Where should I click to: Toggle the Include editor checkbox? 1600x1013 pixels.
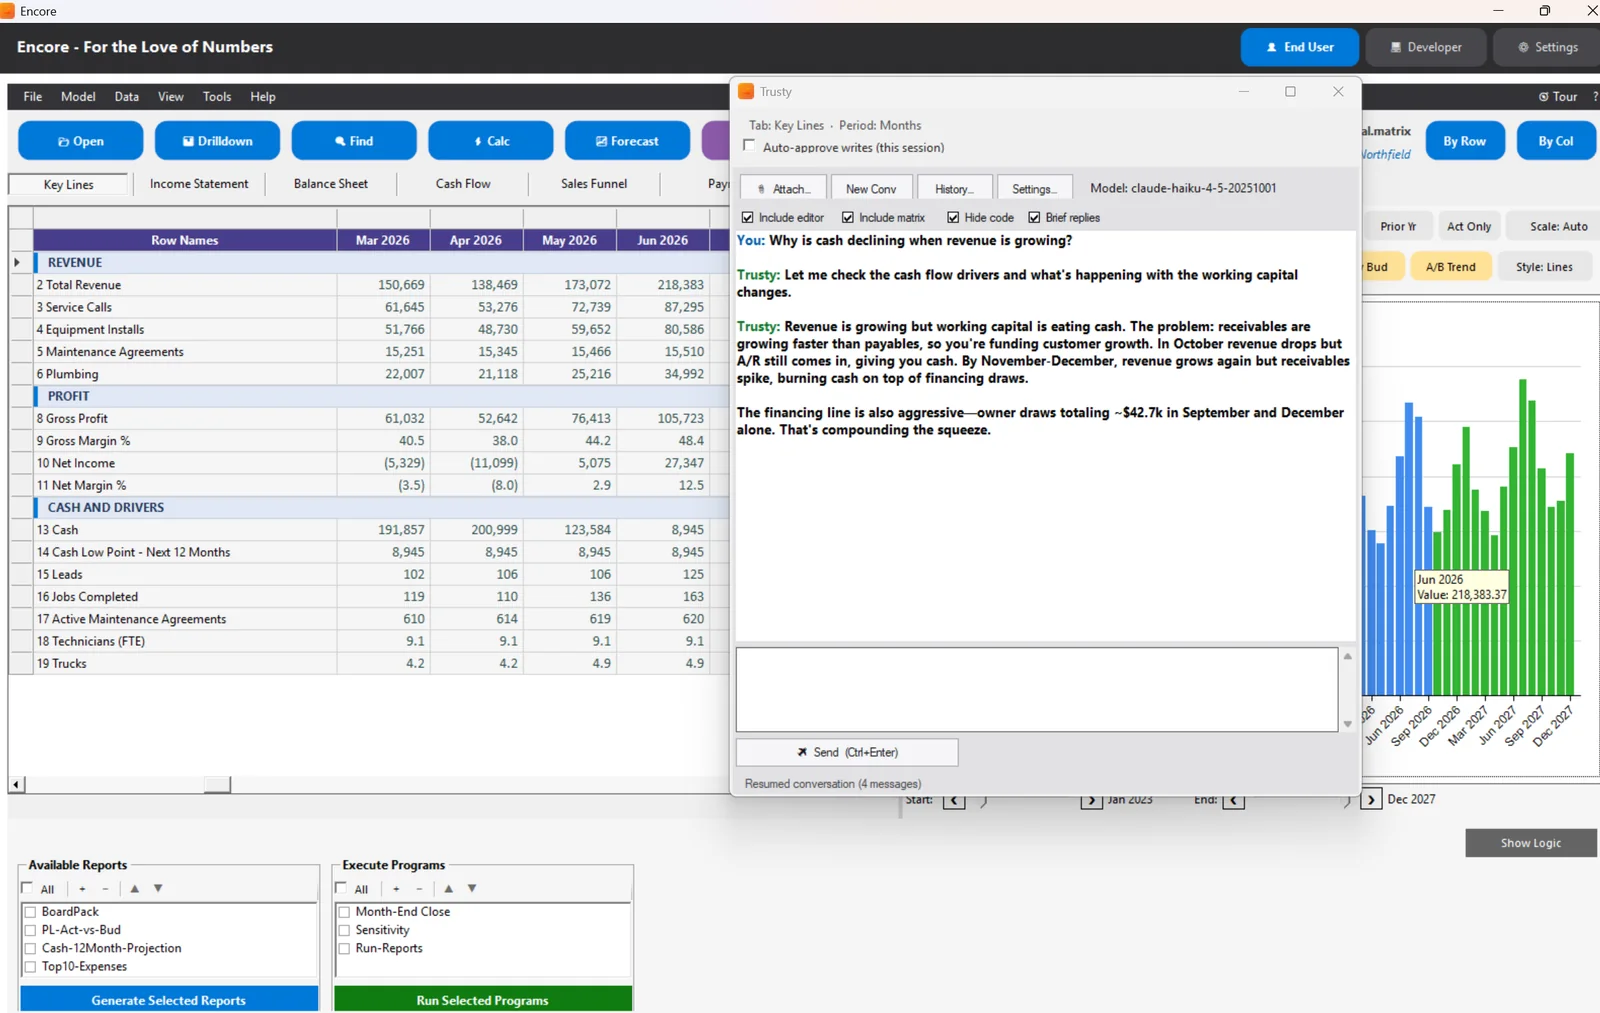click(747, 217)
